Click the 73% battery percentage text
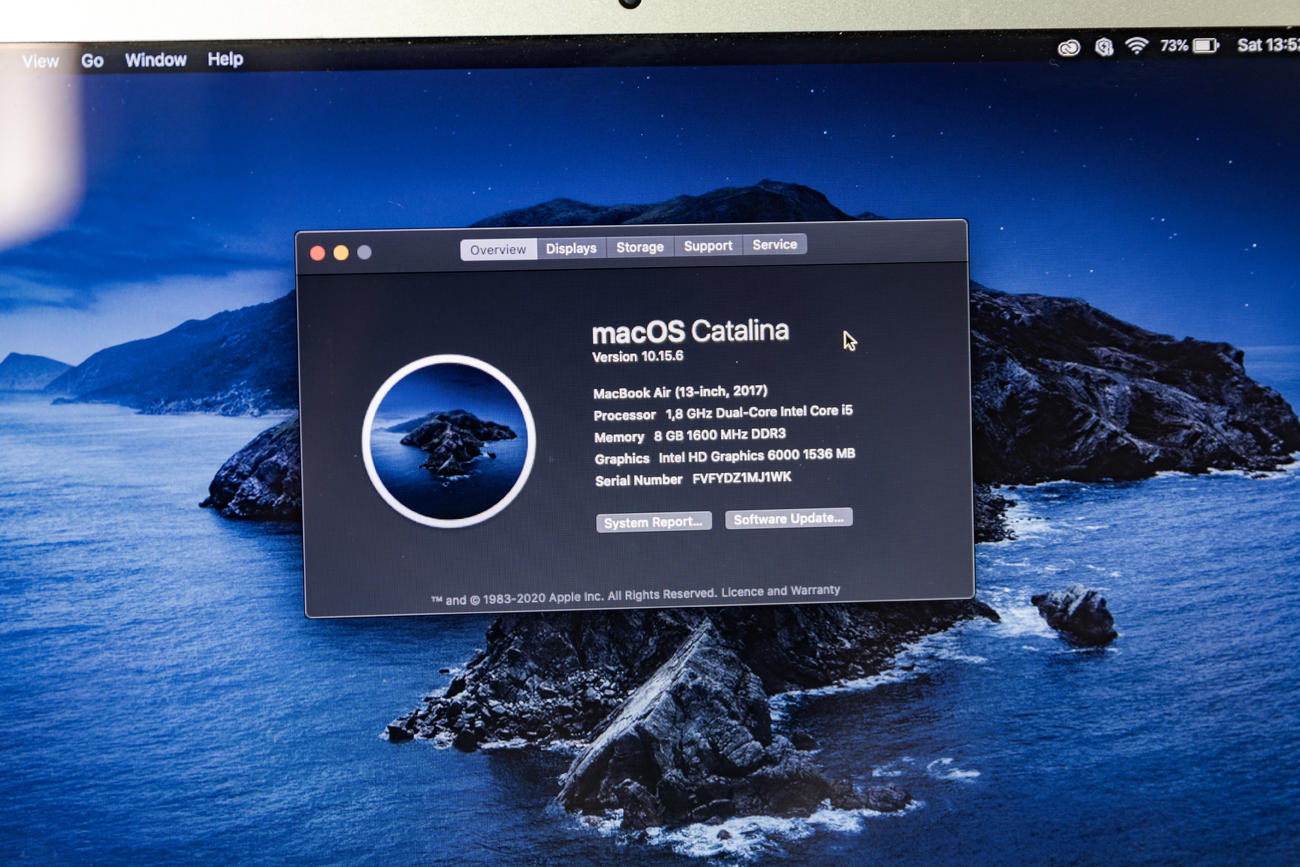This screenshot has width=1300, height=867. point(1174,45)
